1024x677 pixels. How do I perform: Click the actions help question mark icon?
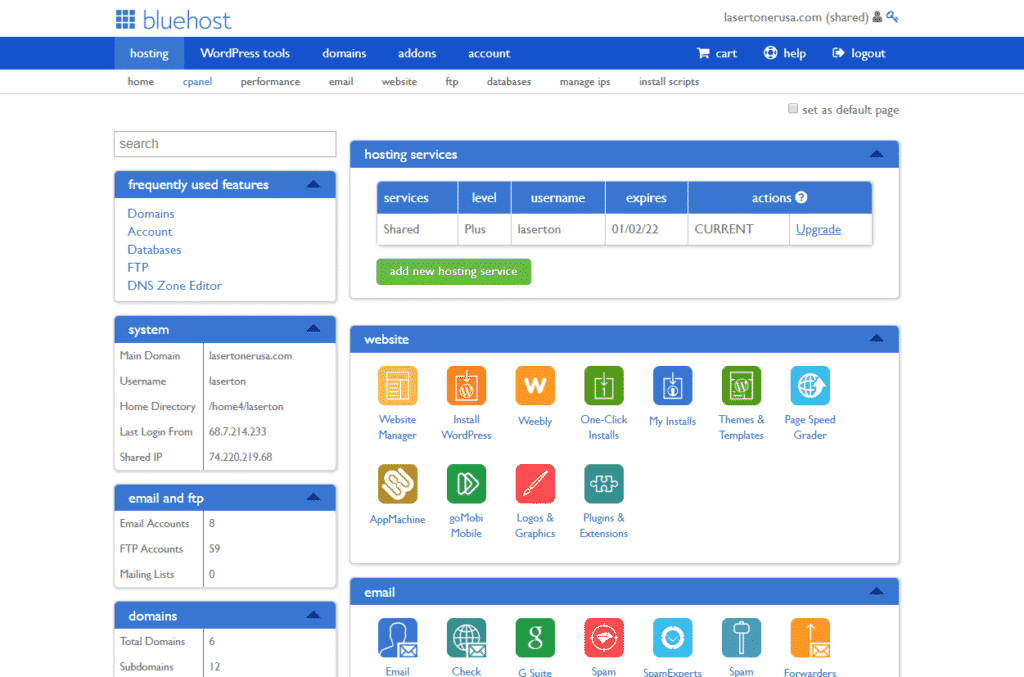click(x=801, y=197)
